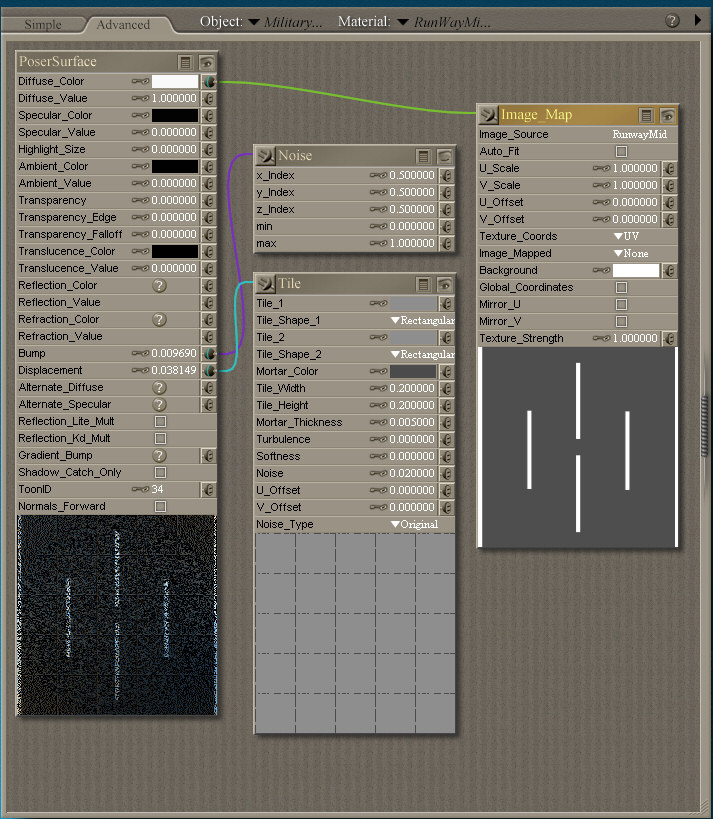Click the Noise node output plug icon

[x=266, y=155]
